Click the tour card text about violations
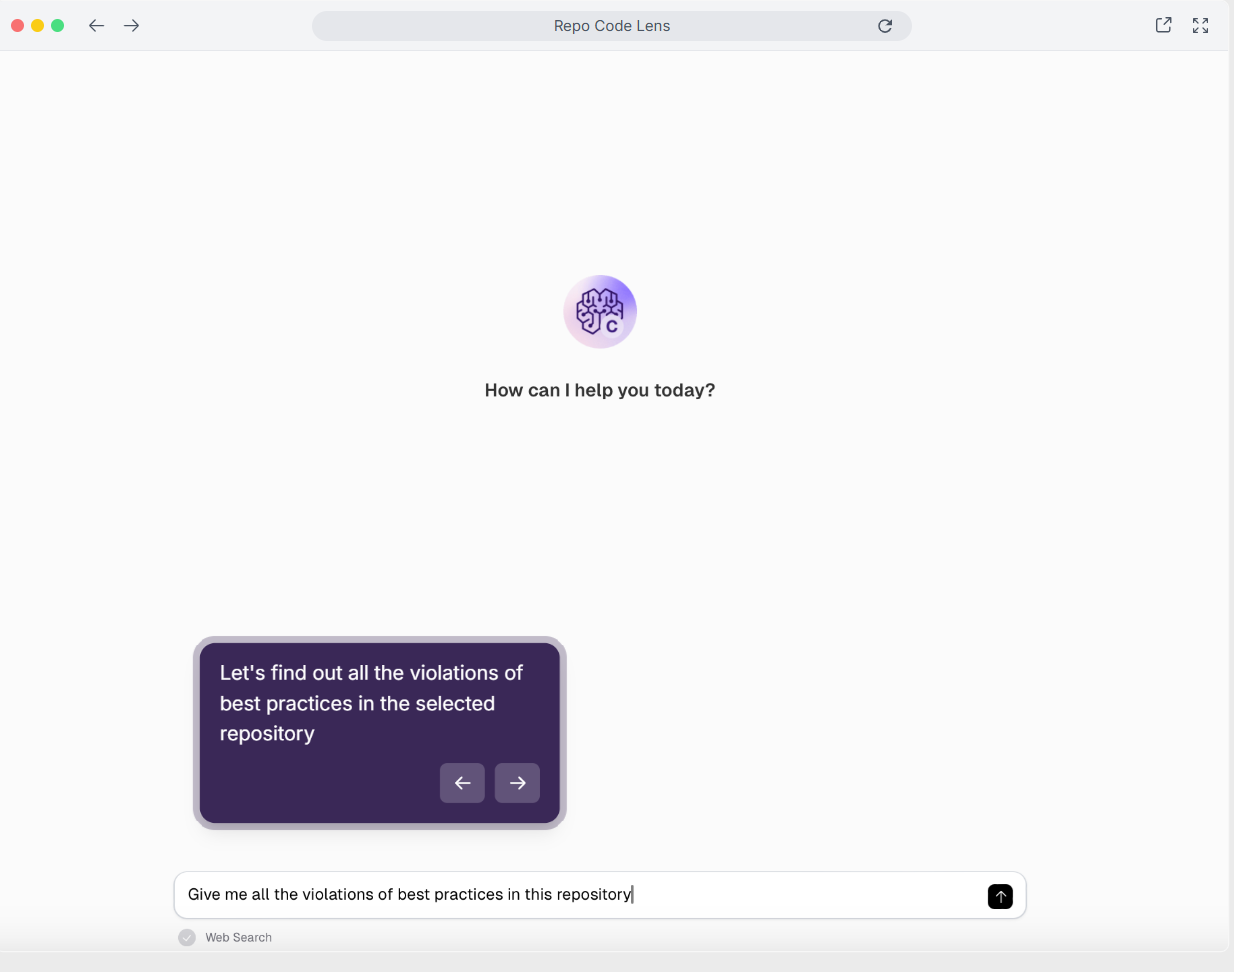The image size is (1234, 972). pos(371,703)
